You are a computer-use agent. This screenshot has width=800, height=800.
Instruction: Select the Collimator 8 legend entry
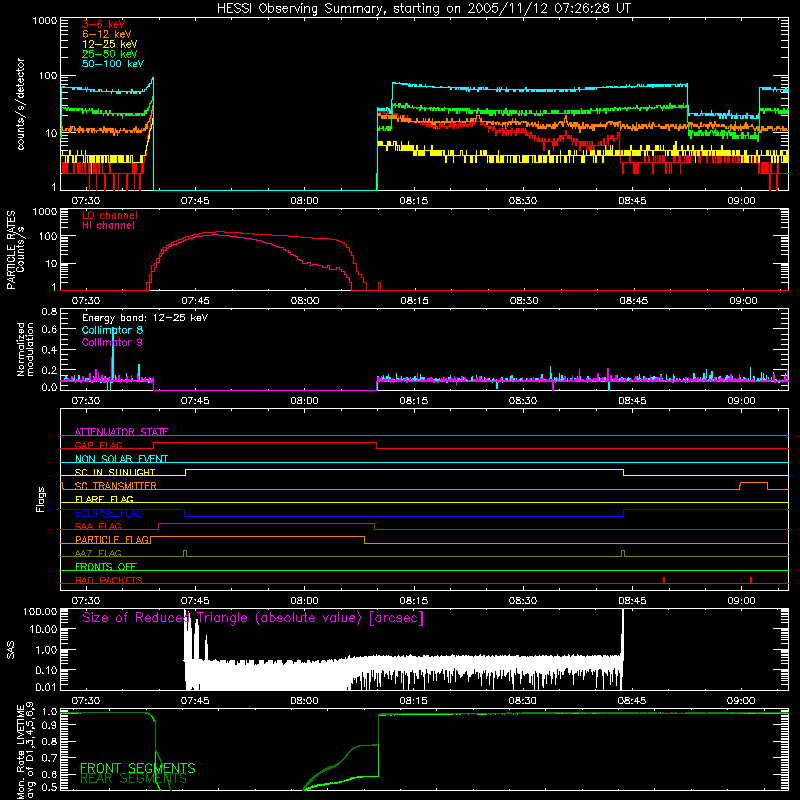112,330
